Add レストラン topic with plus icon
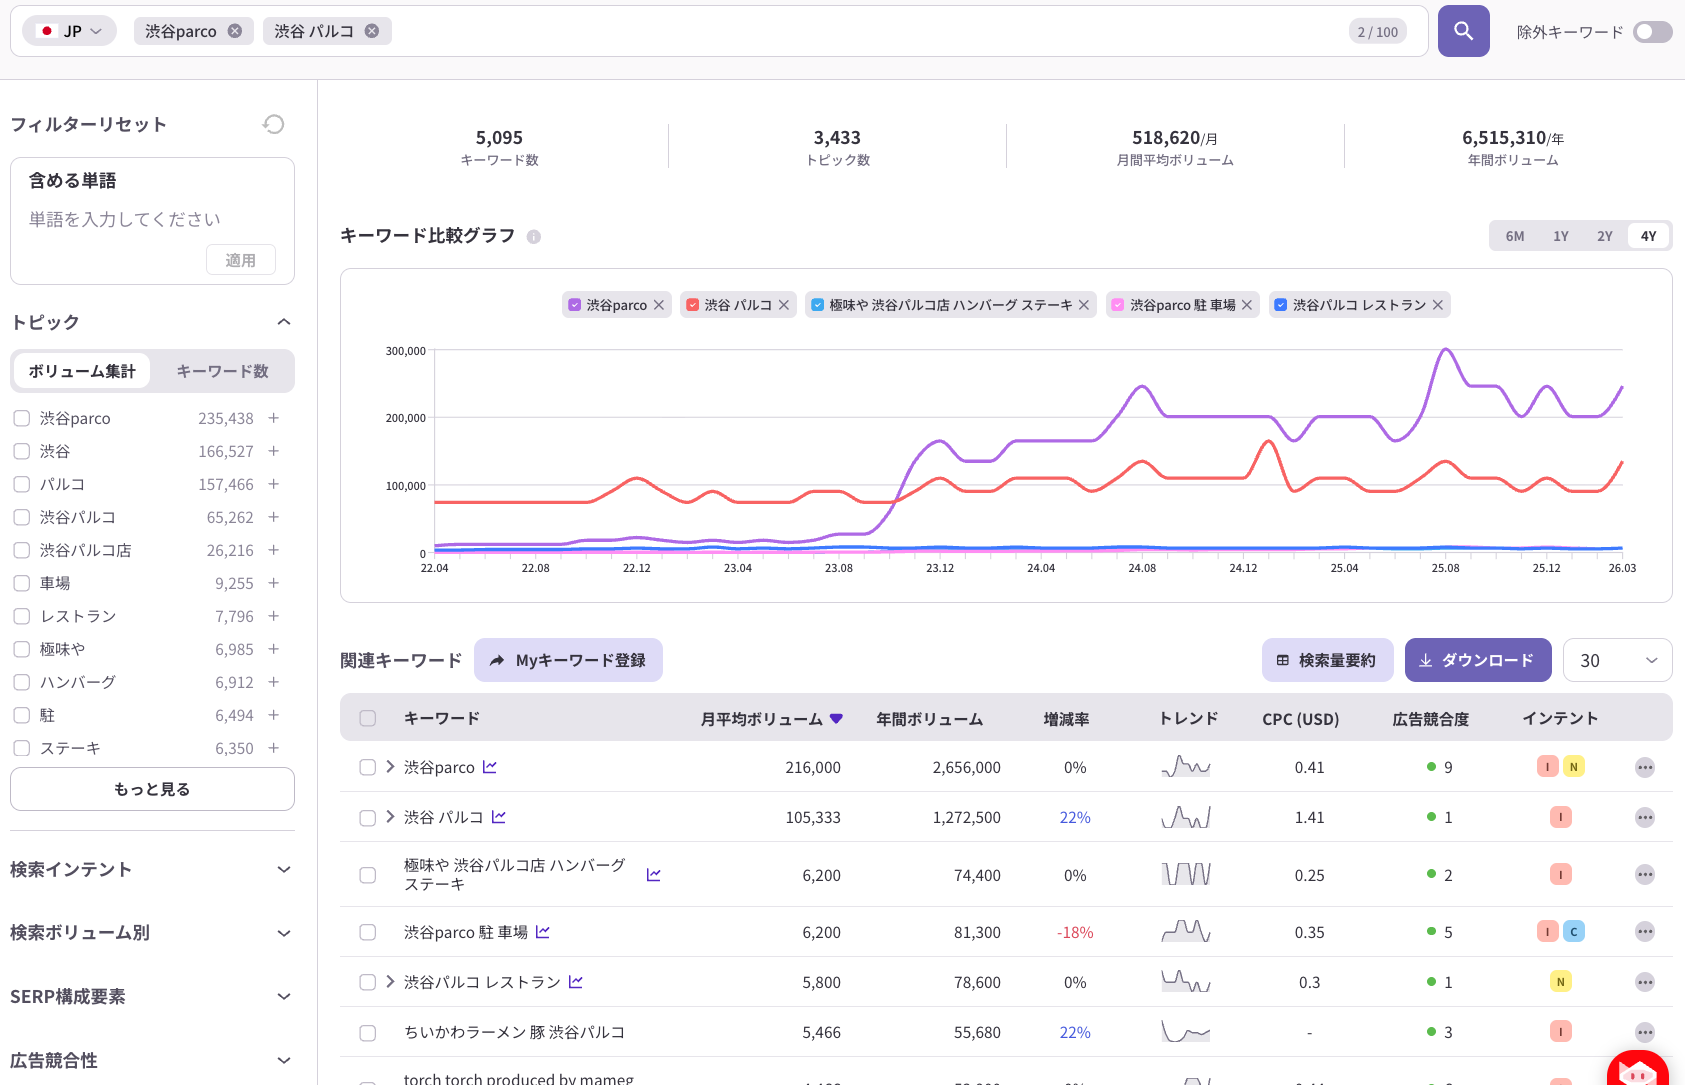This screenshot has height=1085, width=1685. coord(273,616)
